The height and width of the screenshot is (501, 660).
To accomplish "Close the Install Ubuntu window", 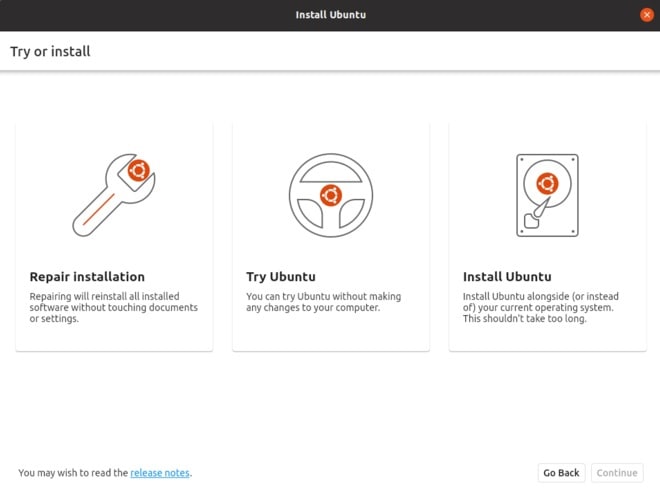I will (646, 15).
